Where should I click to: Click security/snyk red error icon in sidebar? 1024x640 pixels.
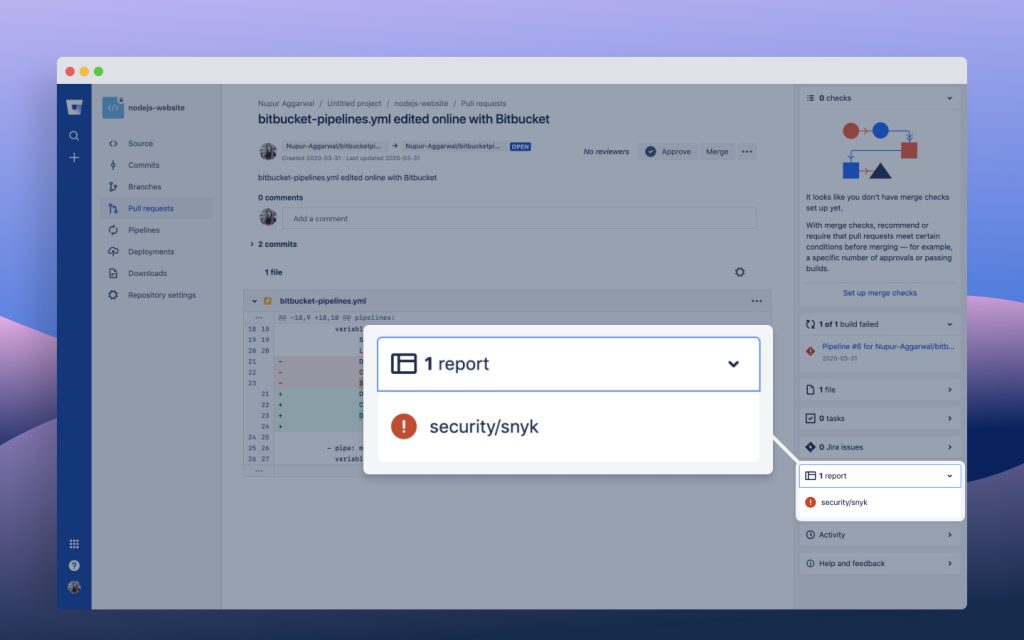click(x=810, y=502)
